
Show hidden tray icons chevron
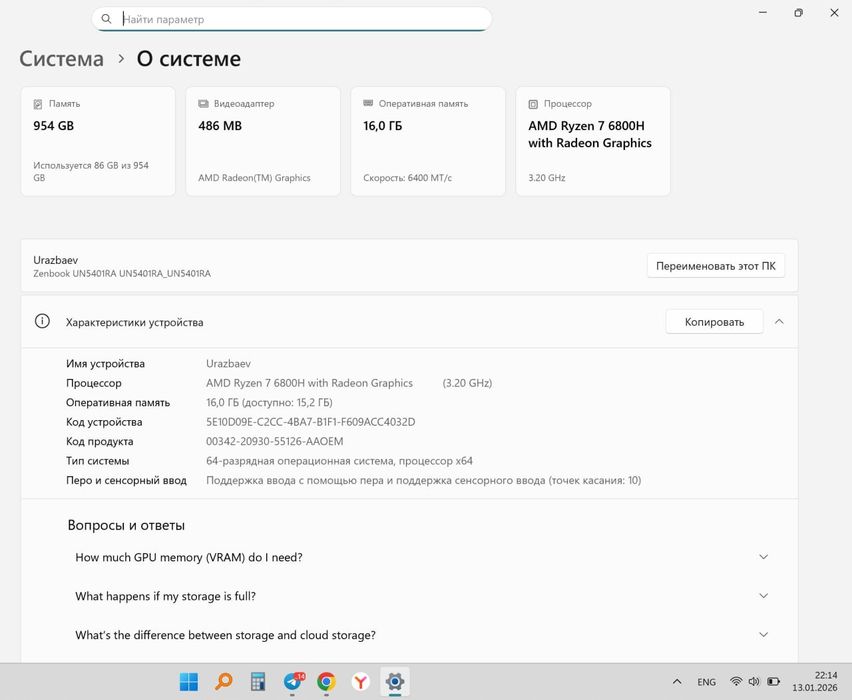click(x=677, y=682)
